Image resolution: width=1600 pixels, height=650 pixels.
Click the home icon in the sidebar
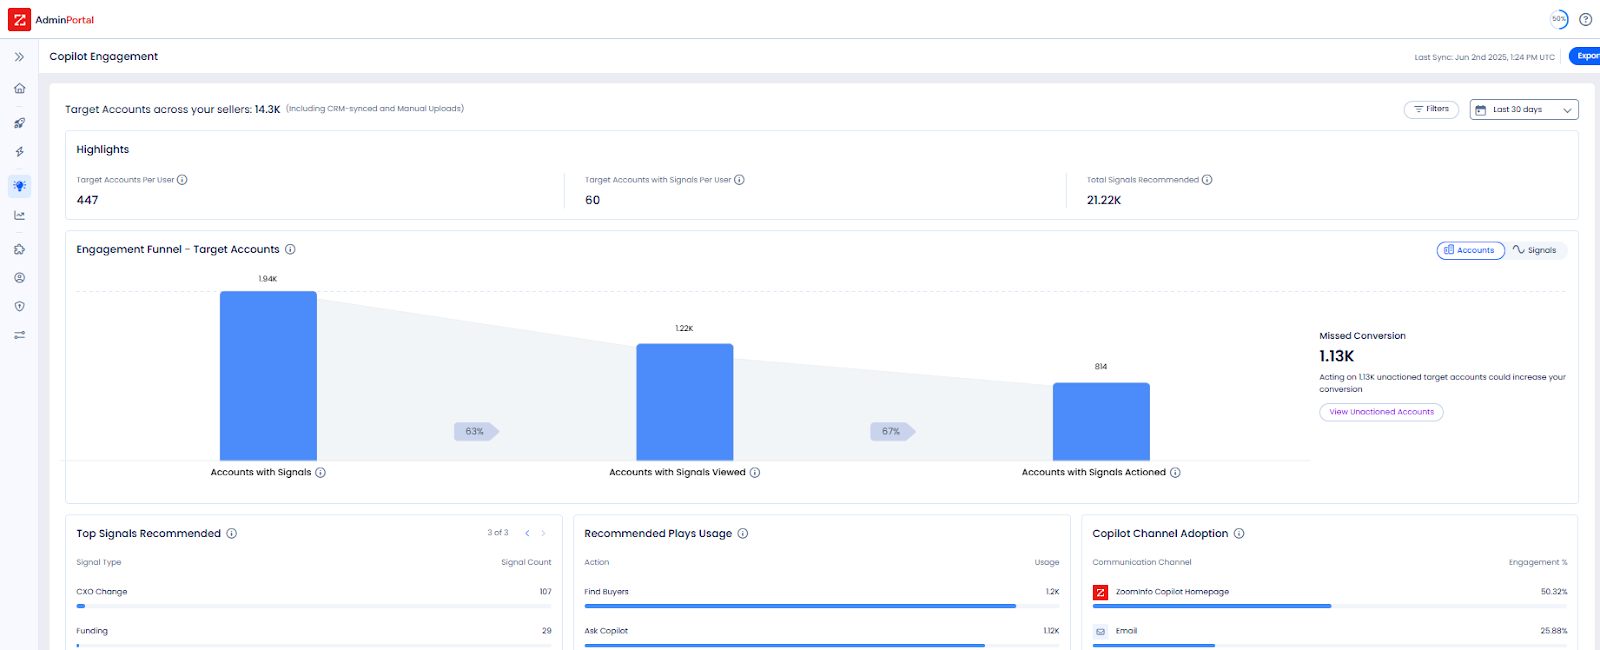coord(19,88)
